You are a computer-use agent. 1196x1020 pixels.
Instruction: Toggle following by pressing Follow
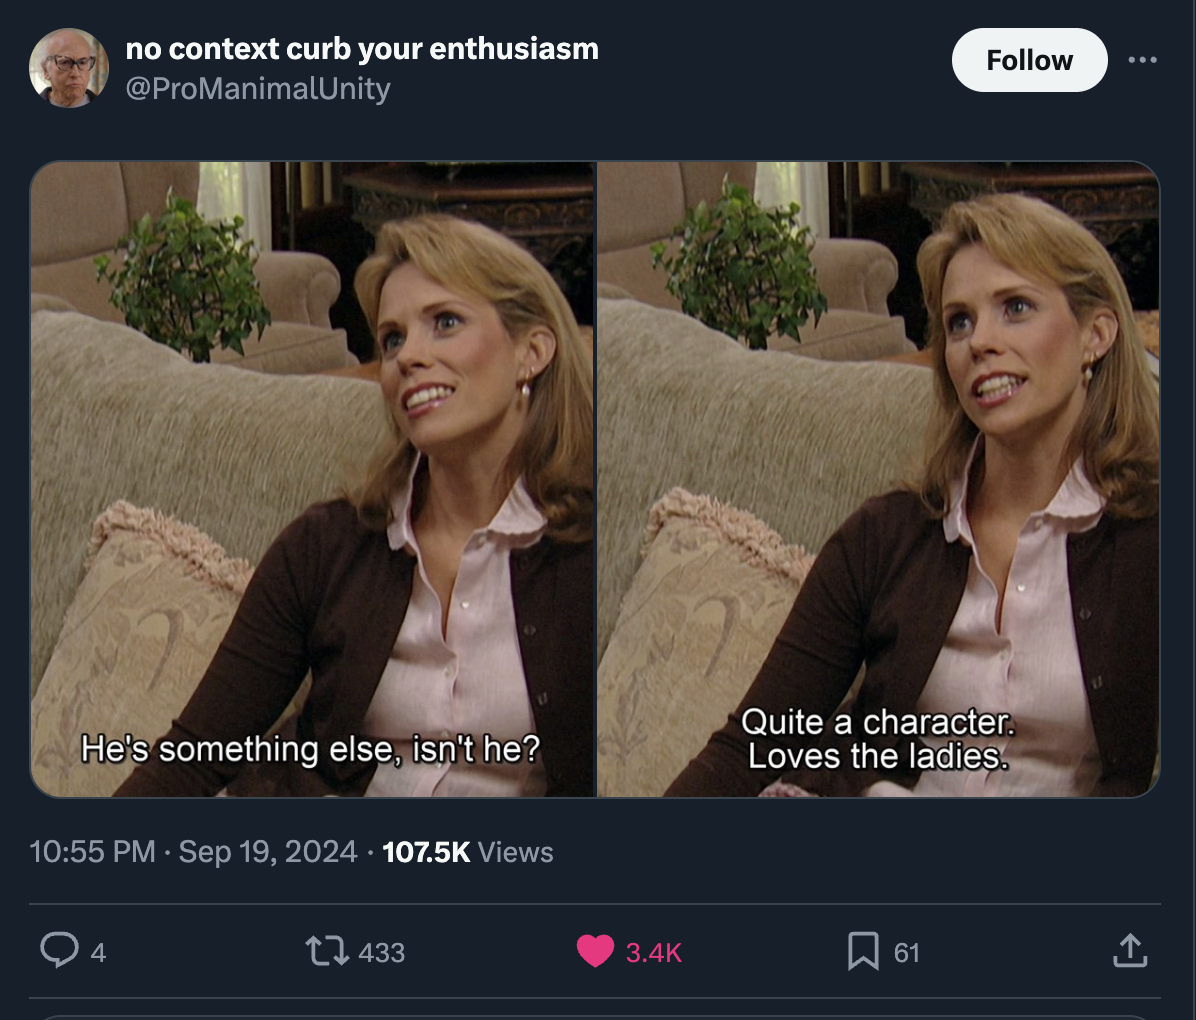click(x=1029, y=60)
